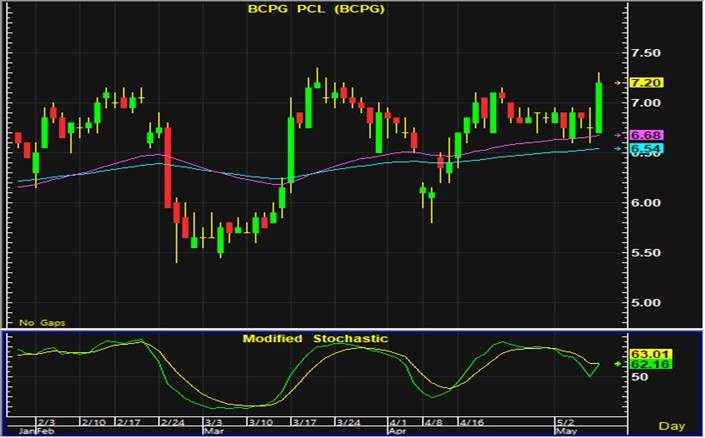This screenshot has width=705, height=438.
Task: Click the 4/16 date marker
Action: 472,423
